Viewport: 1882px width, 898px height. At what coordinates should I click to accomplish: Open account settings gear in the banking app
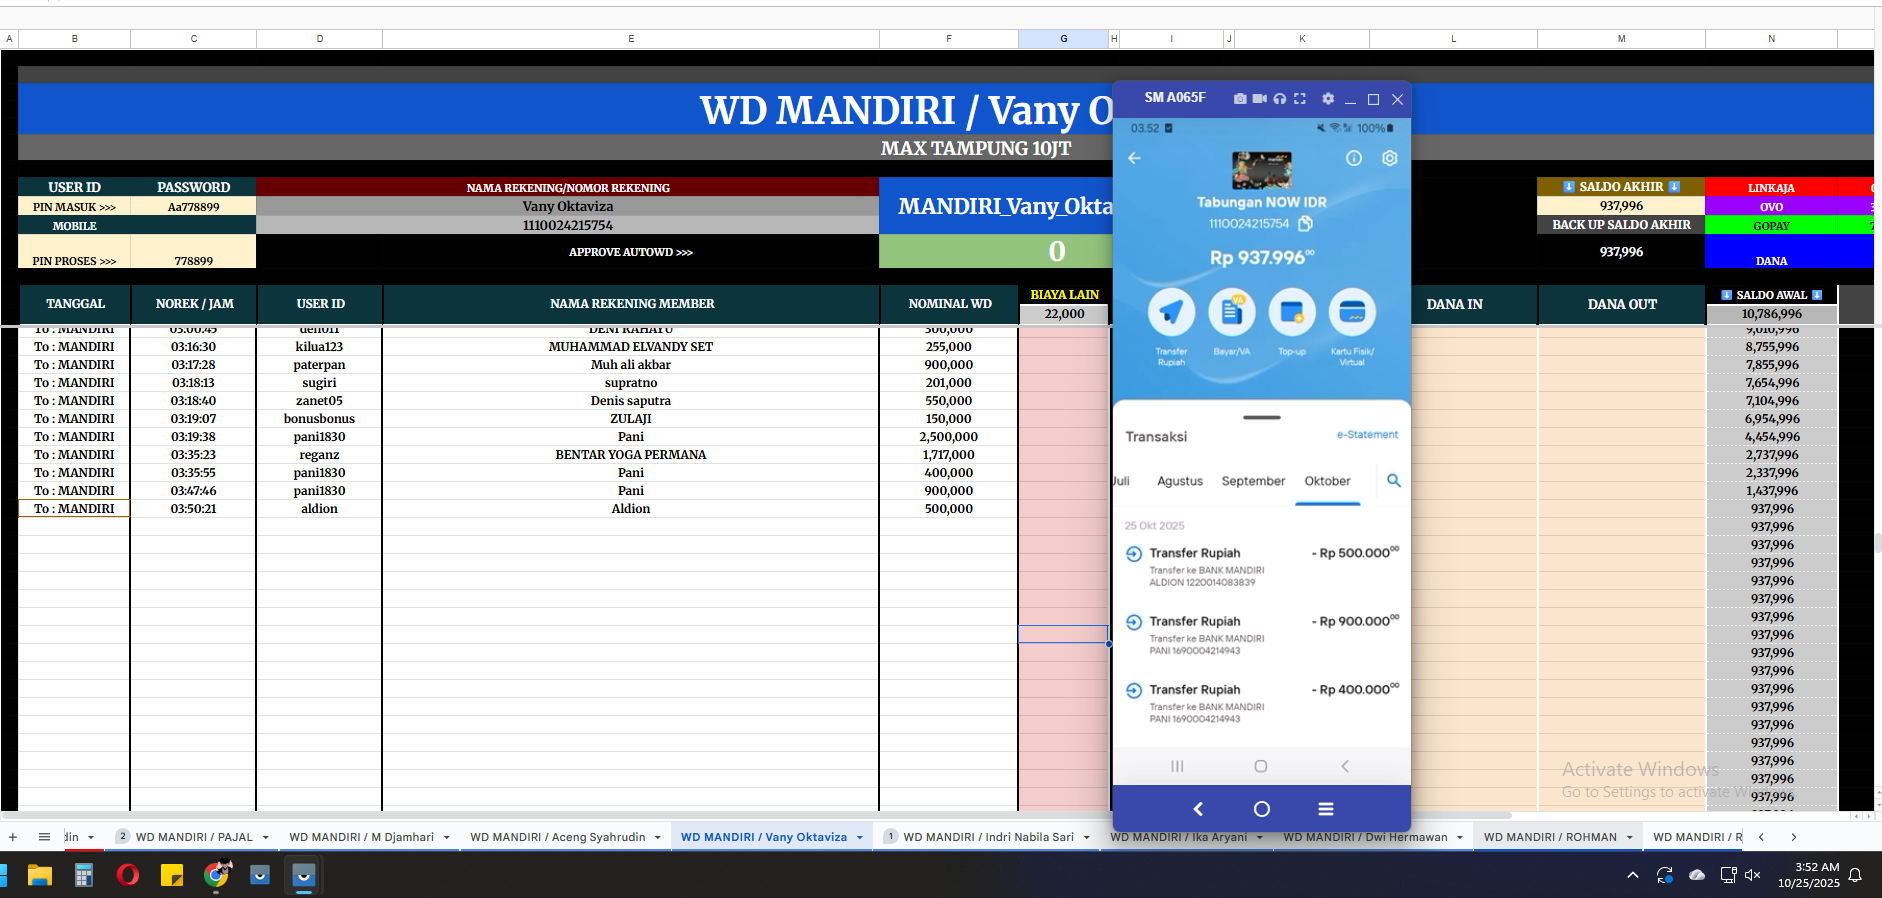point(1390,158)
